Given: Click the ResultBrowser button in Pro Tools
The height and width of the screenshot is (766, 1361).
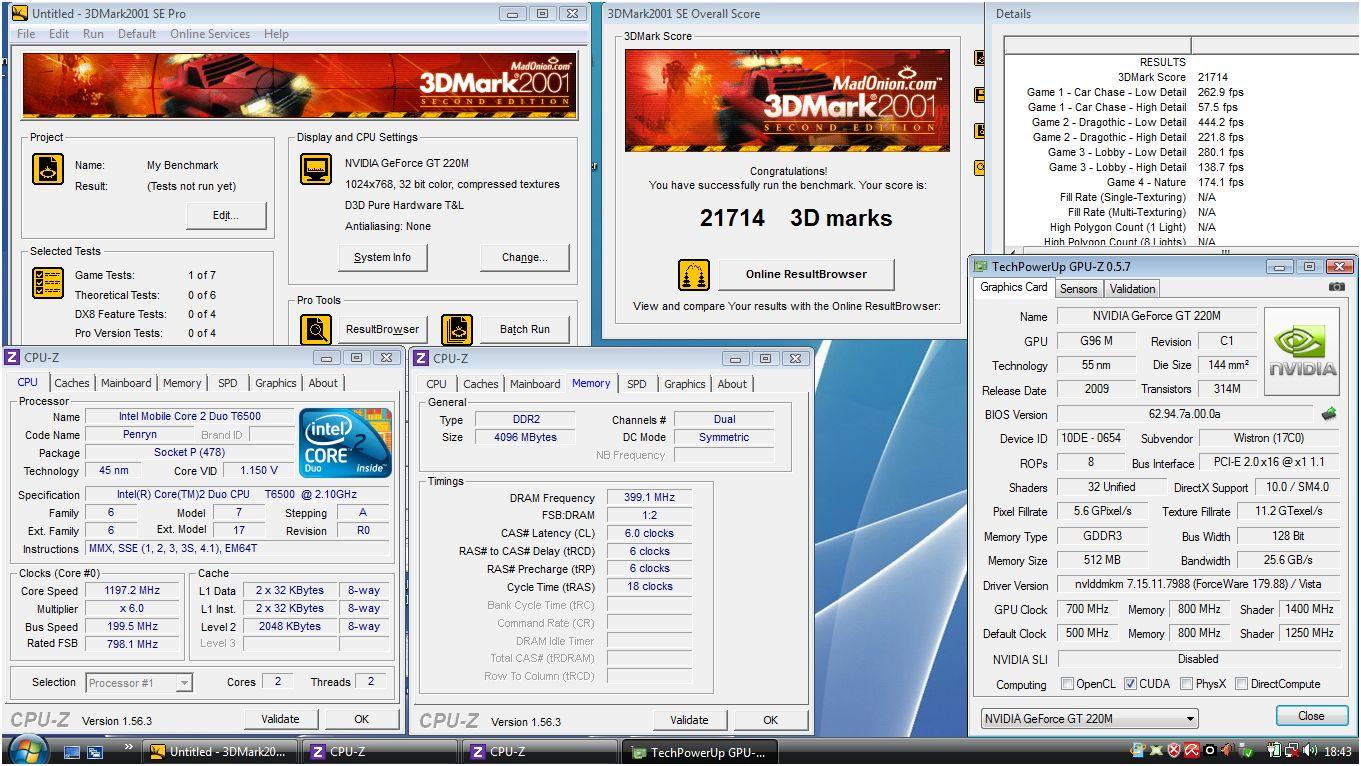Looking at the screenshot, I should 382,329.
